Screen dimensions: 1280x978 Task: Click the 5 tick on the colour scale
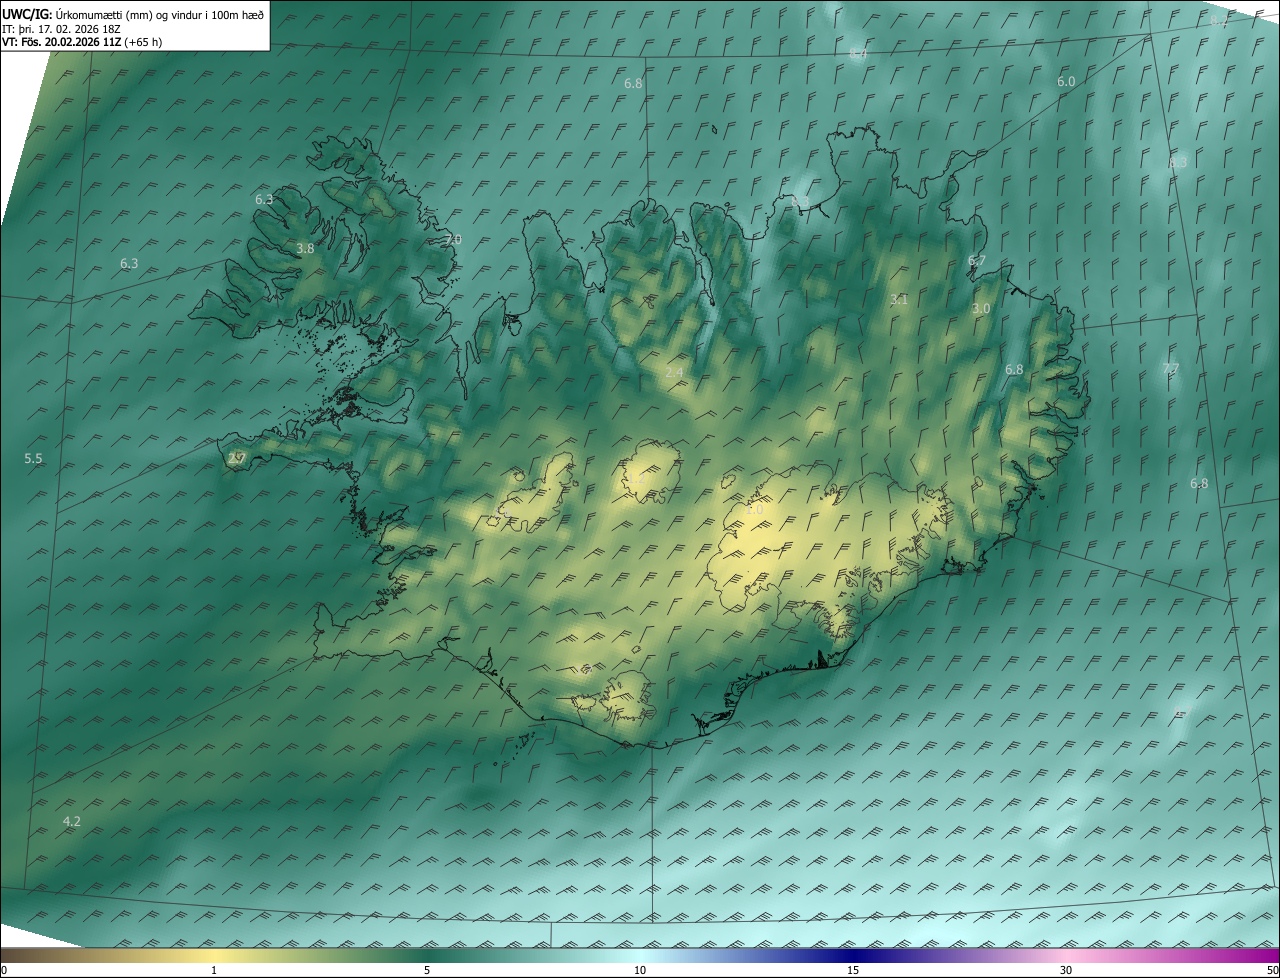tap(427, 970)
